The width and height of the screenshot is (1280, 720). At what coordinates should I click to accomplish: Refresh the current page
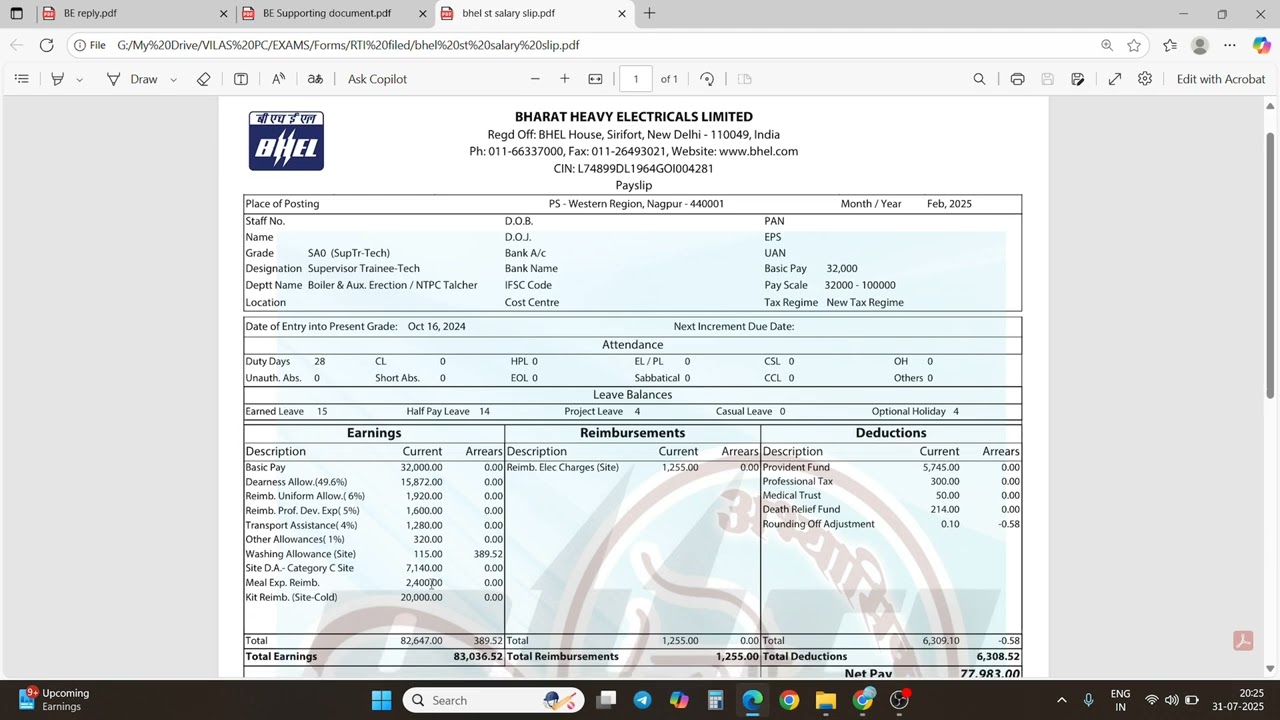(x=46, y=45)
